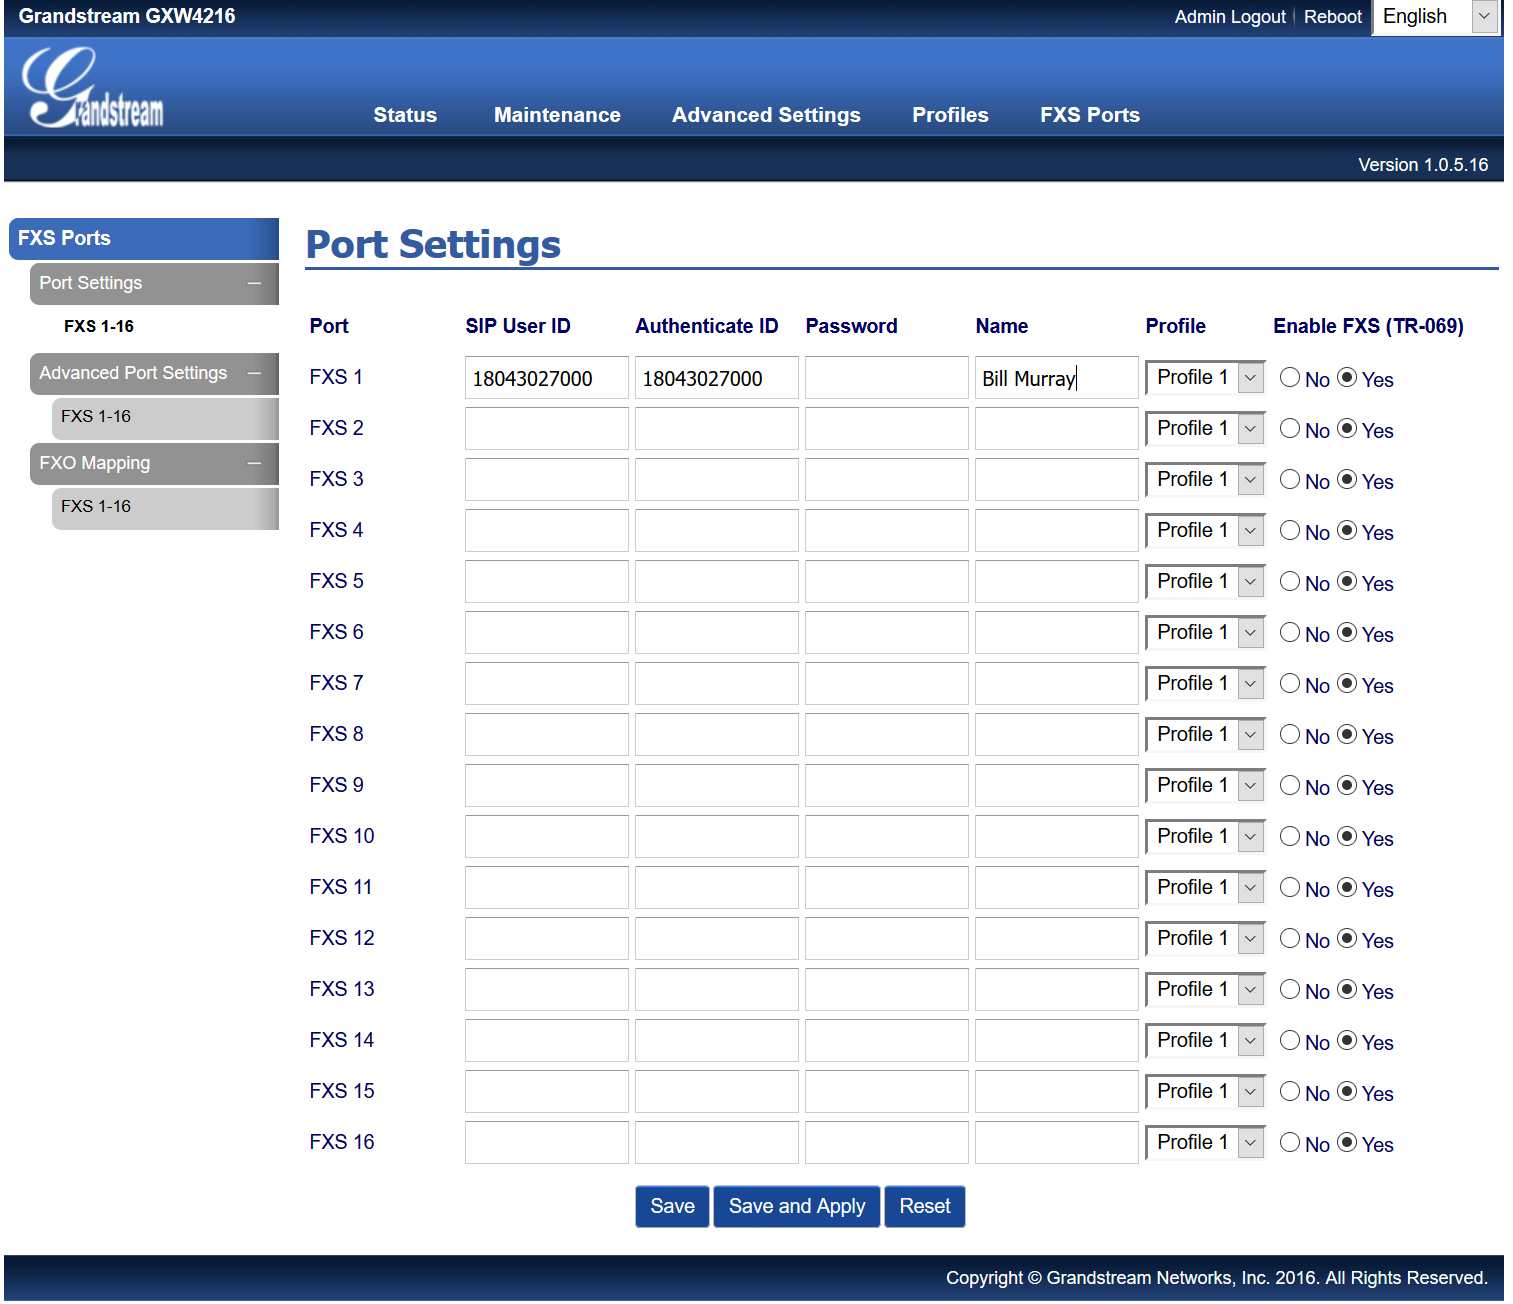Enable FXS (TR-069) for port FXS 16
The width and height of the screenshot is (1513, 1304).
(1348, 1142)
